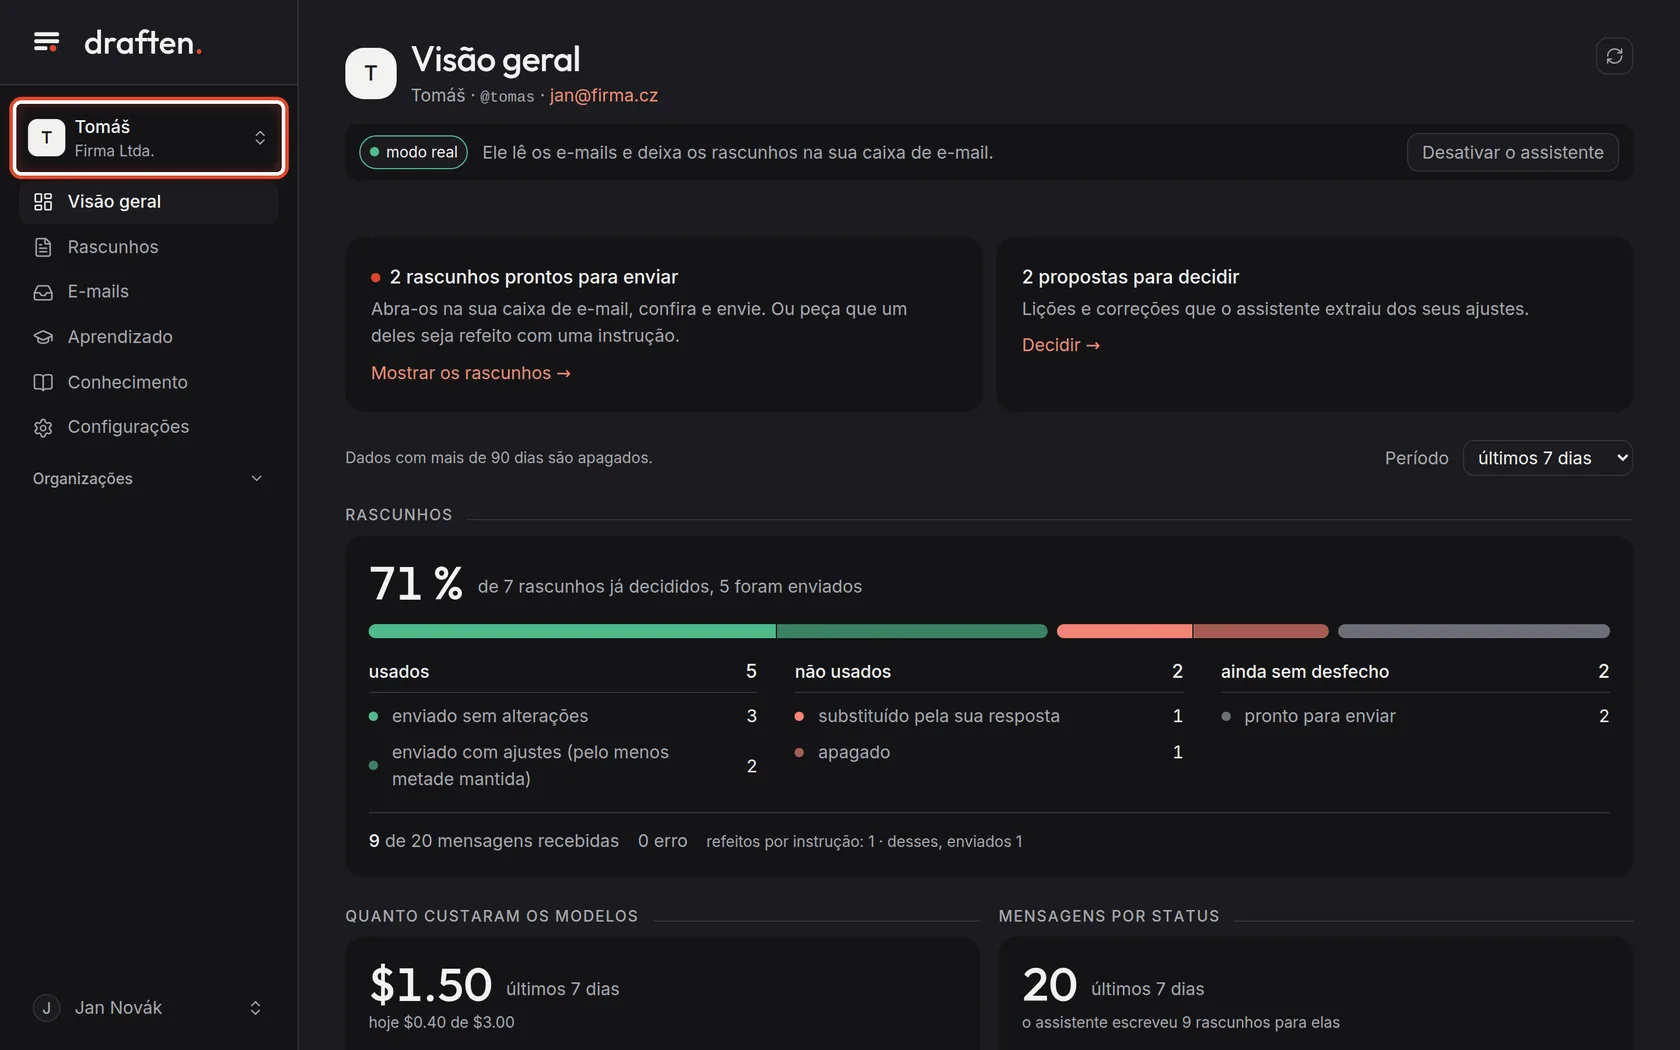Click '2 propostas para decidir' heading
Screen dimensions: 1680x1050
pyautogui.click(x=1130, y=277)
